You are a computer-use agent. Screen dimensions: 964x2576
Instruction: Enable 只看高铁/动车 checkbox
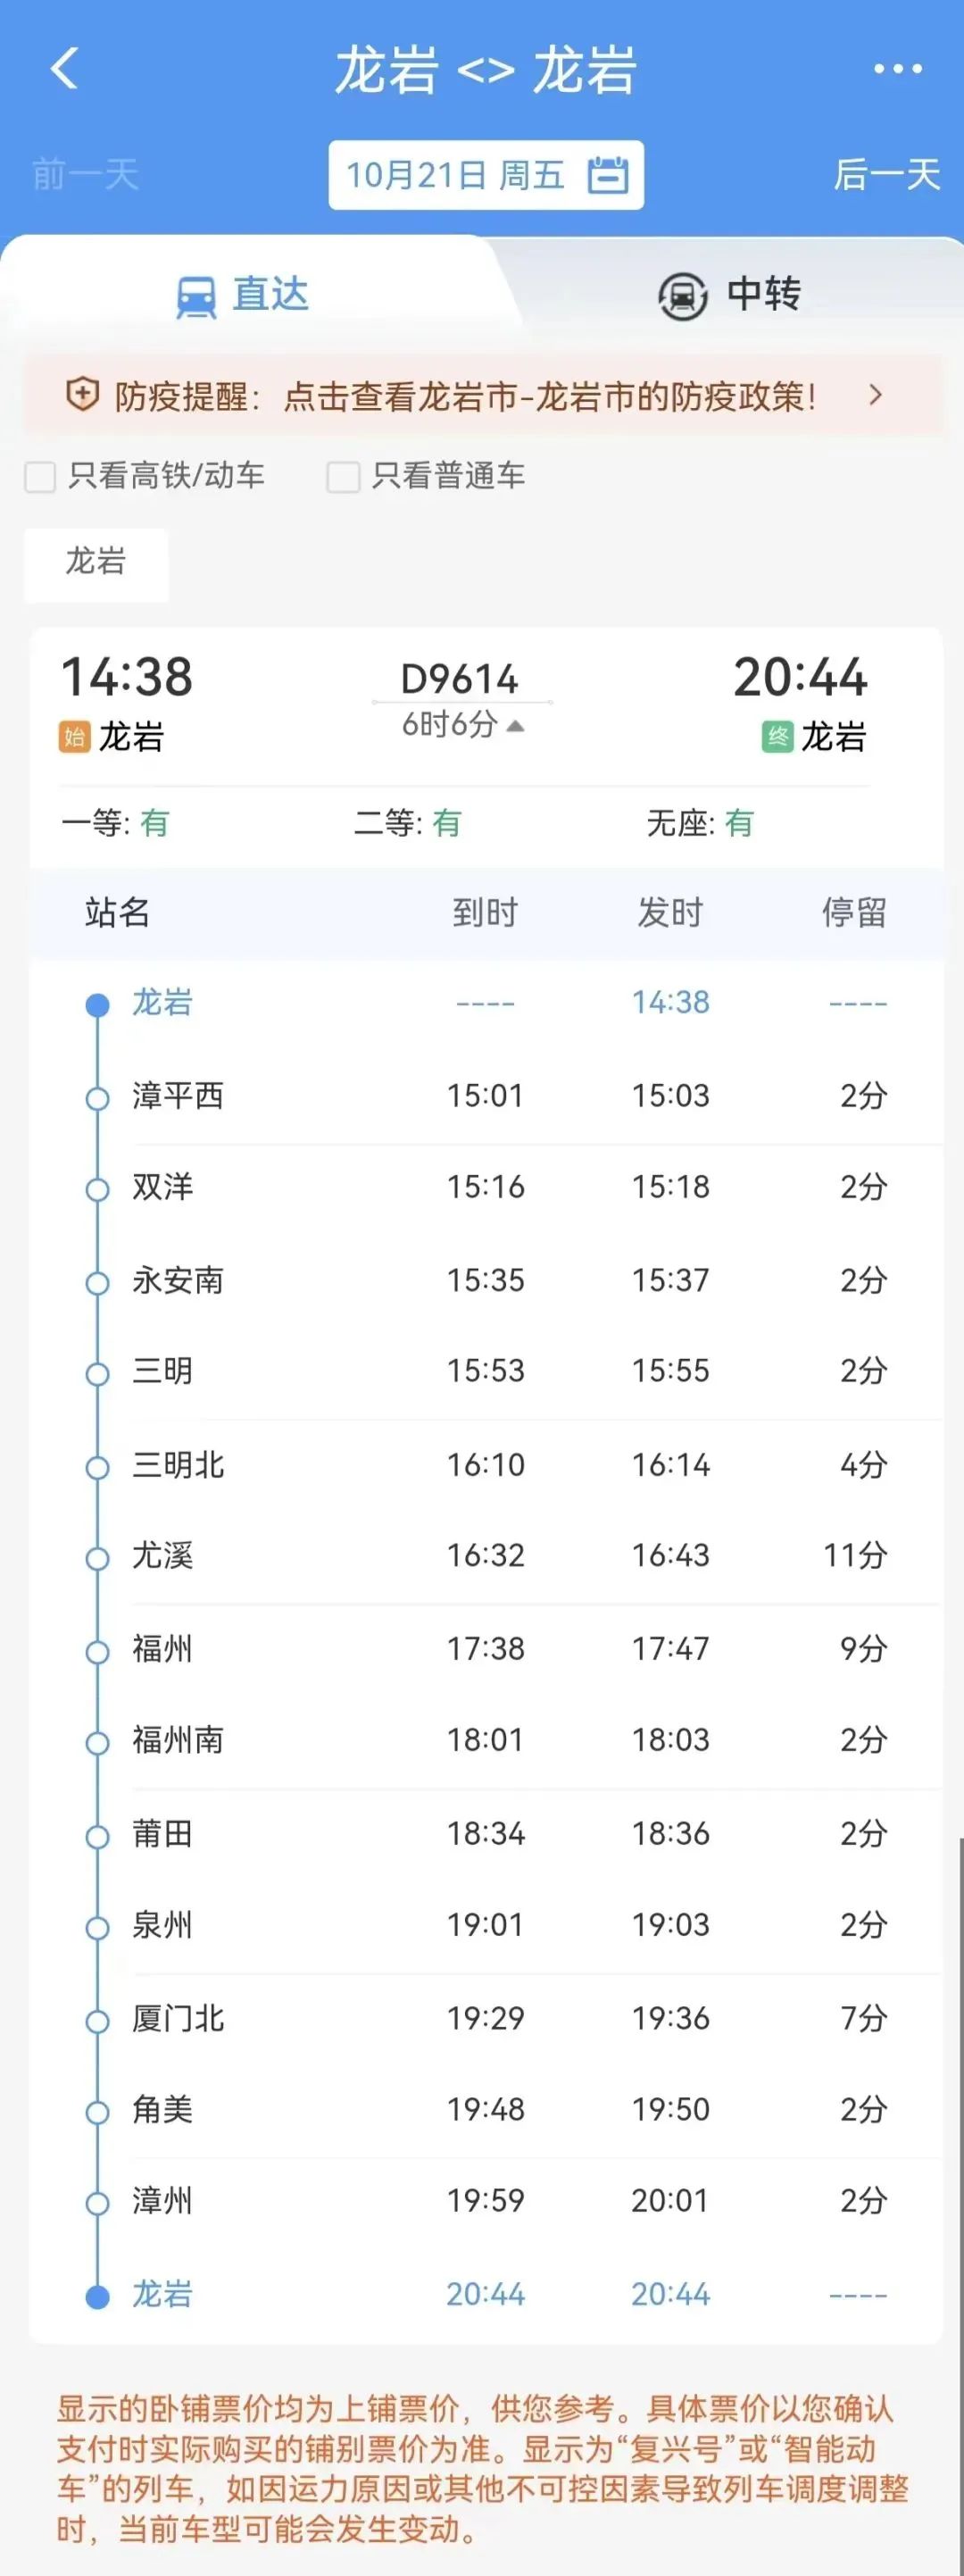click(x=40, y=477)
